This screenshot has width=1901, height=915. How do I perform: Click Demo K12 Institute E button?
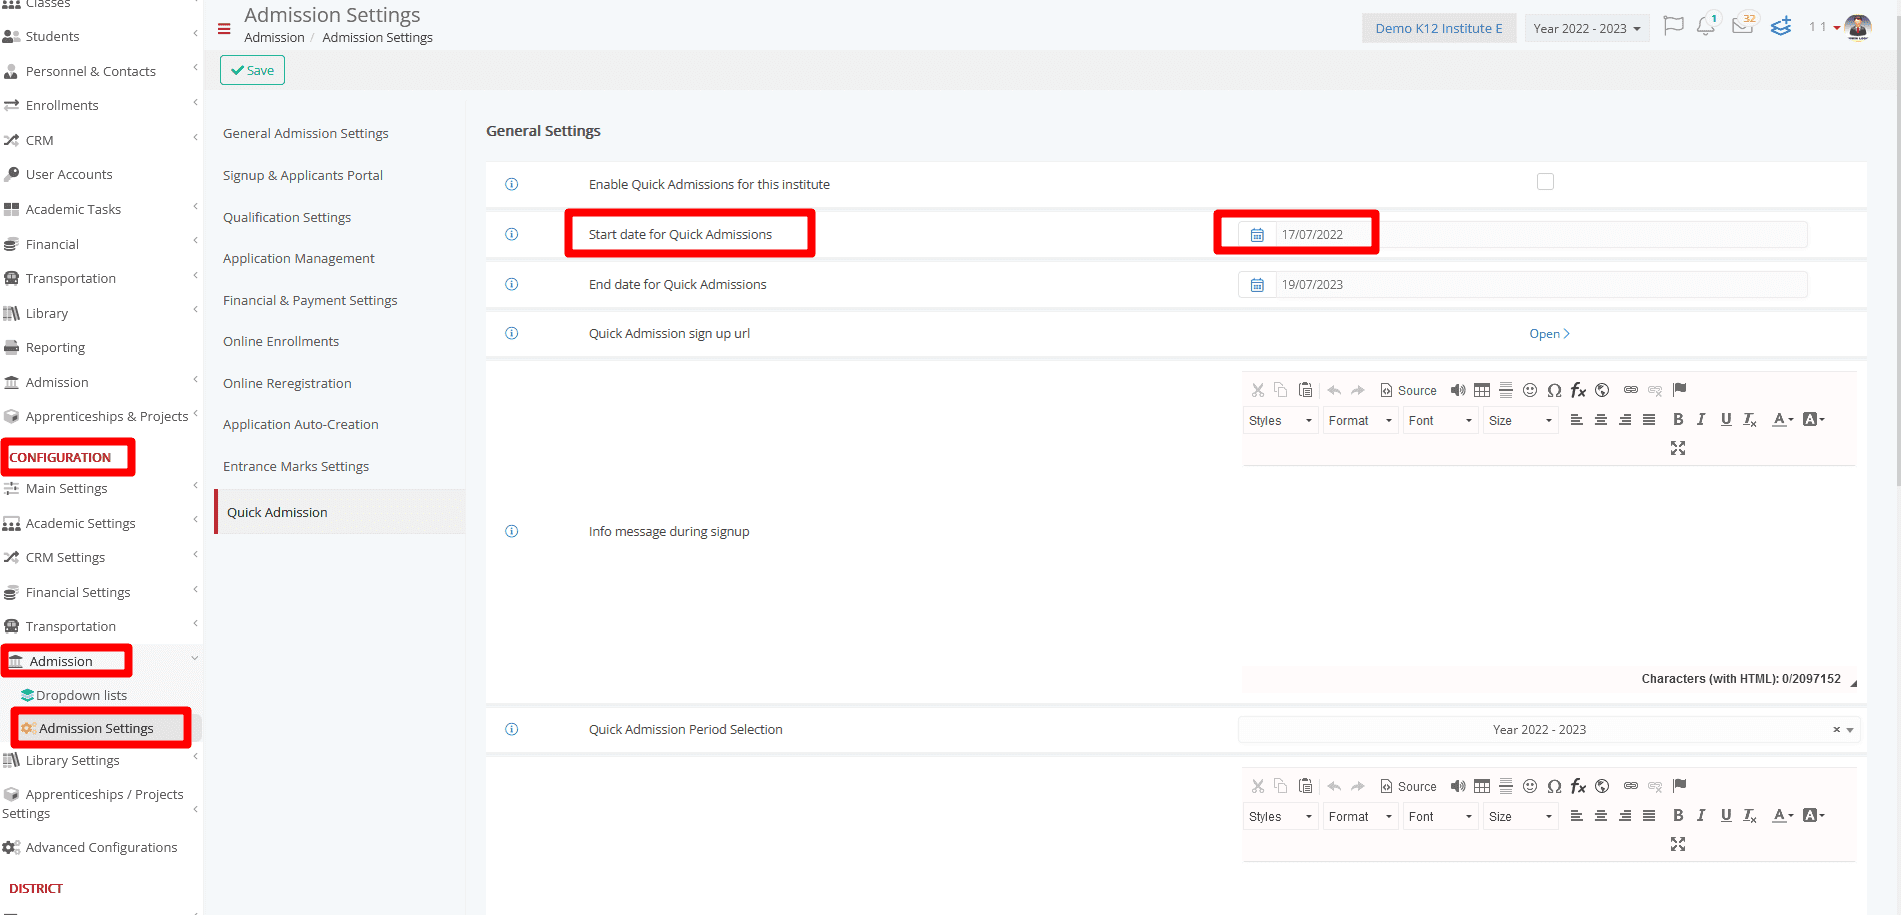pyautogui.click(x=1439, y=28)
